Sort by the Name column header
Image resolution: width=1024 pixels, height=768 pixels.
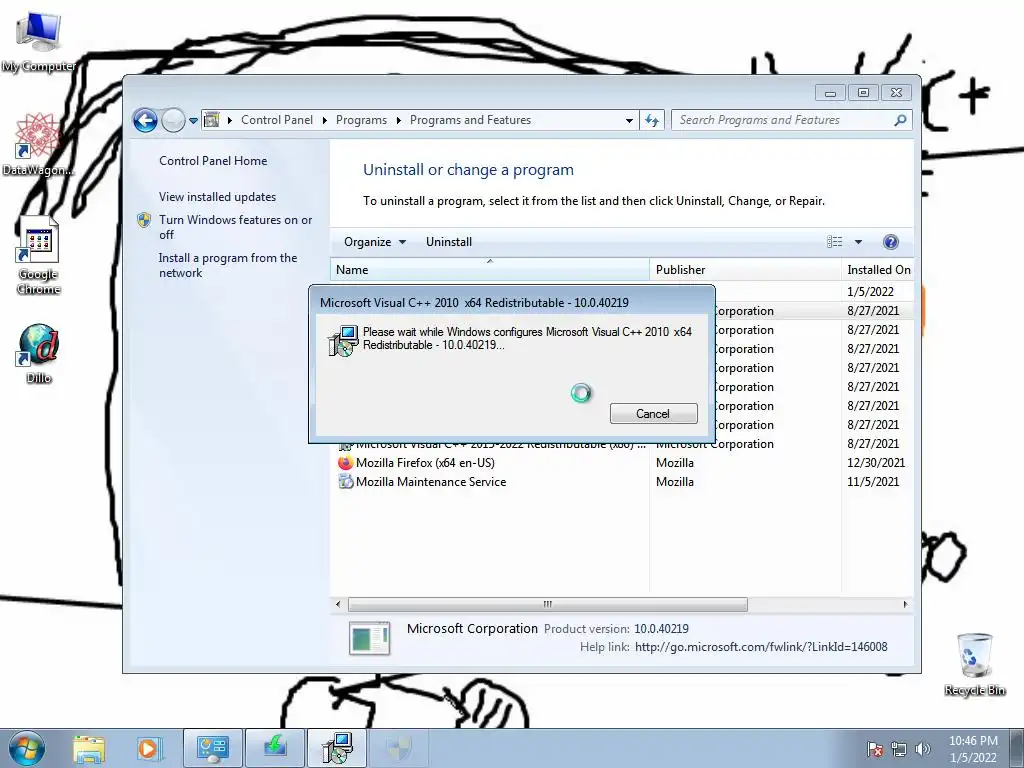tap(490, 270)
